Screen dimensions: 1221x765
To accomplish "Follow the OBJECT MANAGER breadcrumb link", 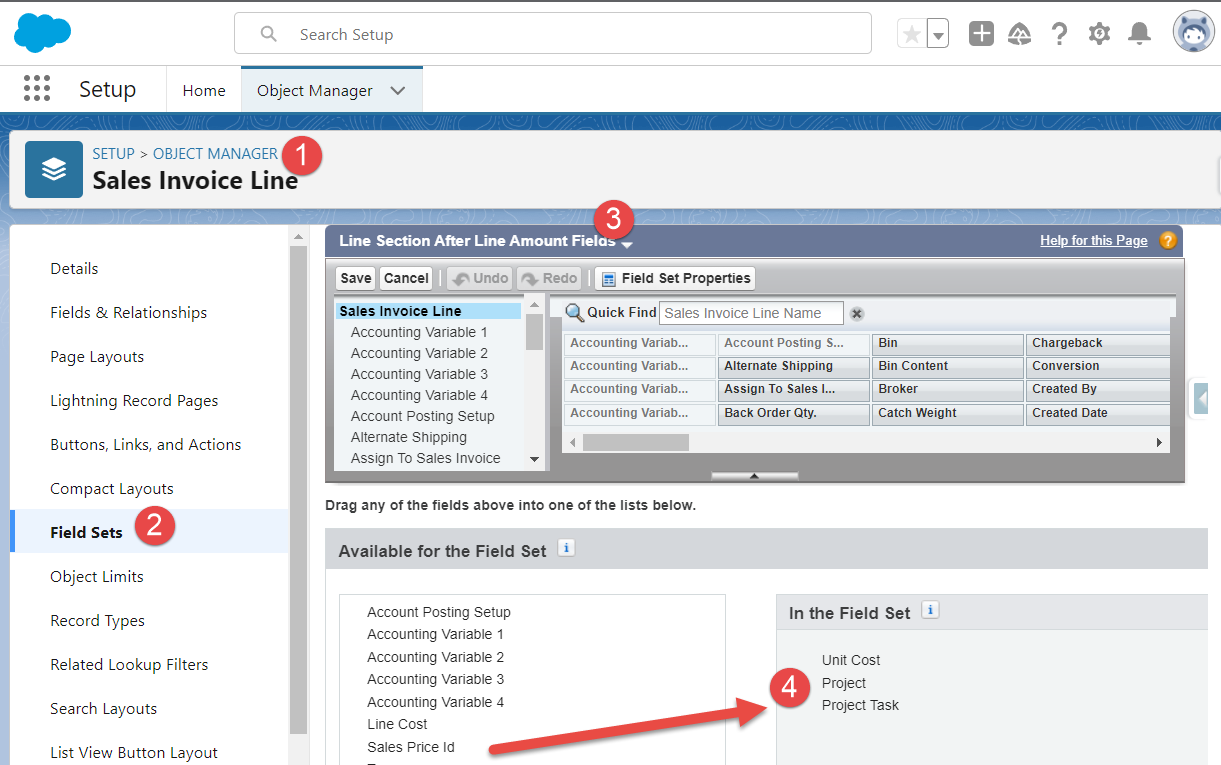I will point(215,154).
